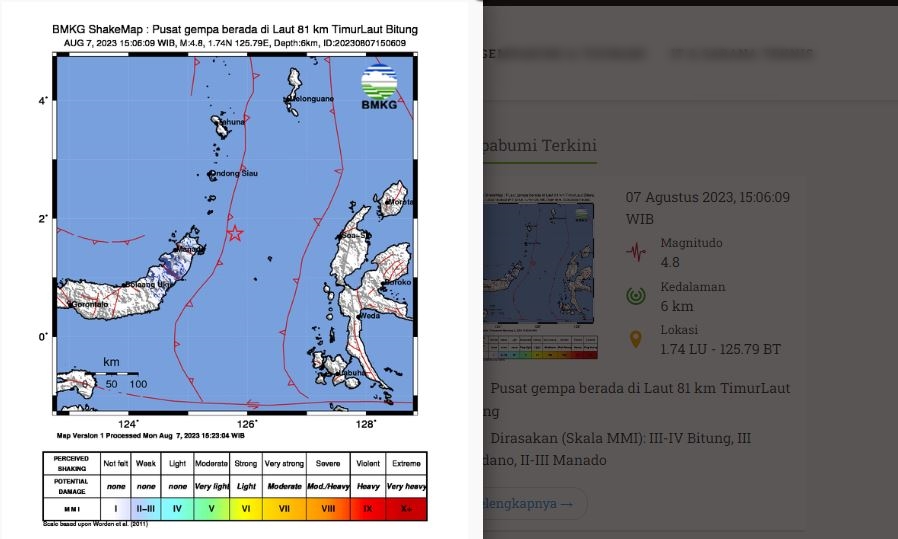Click the Melonguane label on the map

coord(312,99)
